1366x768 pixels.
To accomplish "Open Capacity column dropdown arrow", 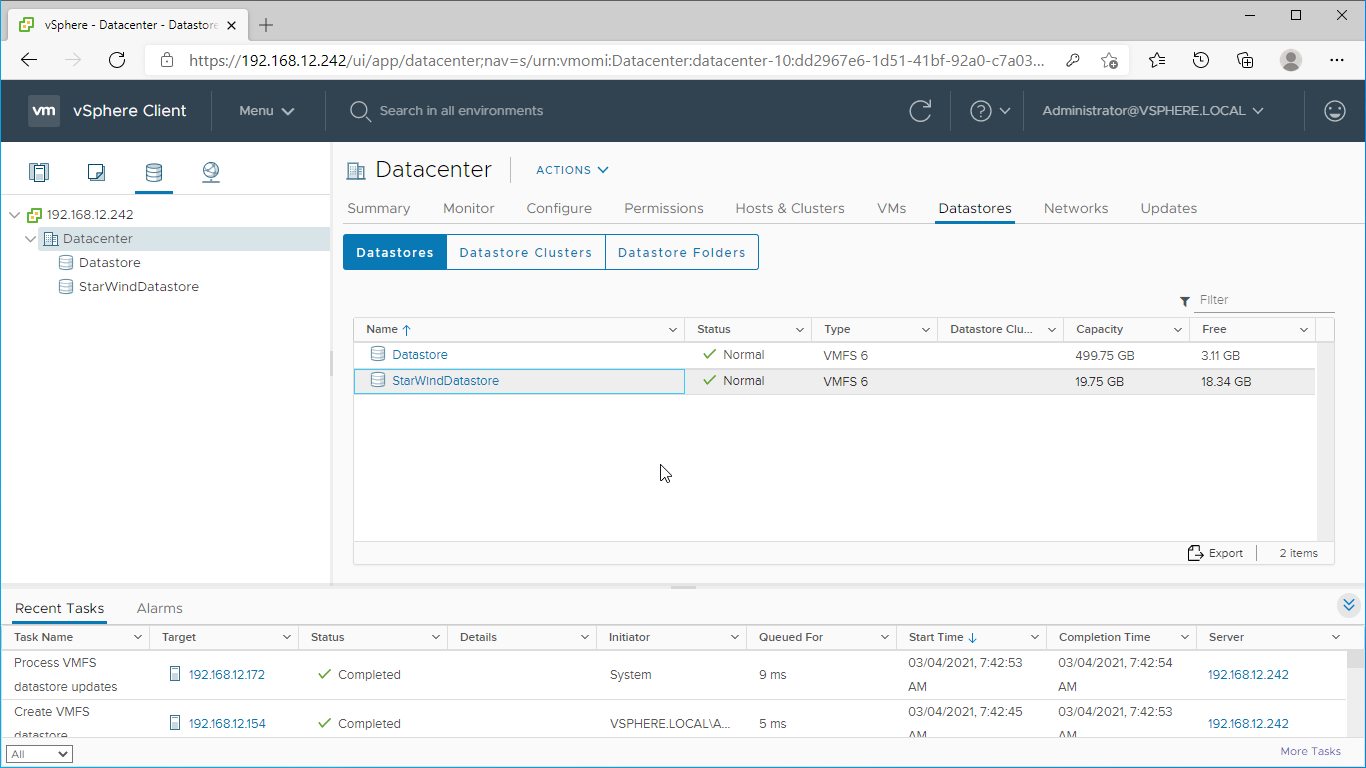I will tap(1178, 330).
